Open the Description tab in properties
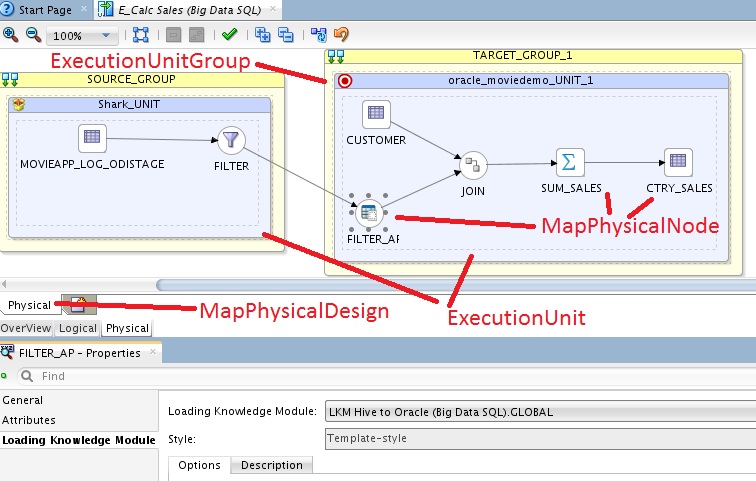Image resolution: width=756 pixels, height=481 pixels. (271, 465)
